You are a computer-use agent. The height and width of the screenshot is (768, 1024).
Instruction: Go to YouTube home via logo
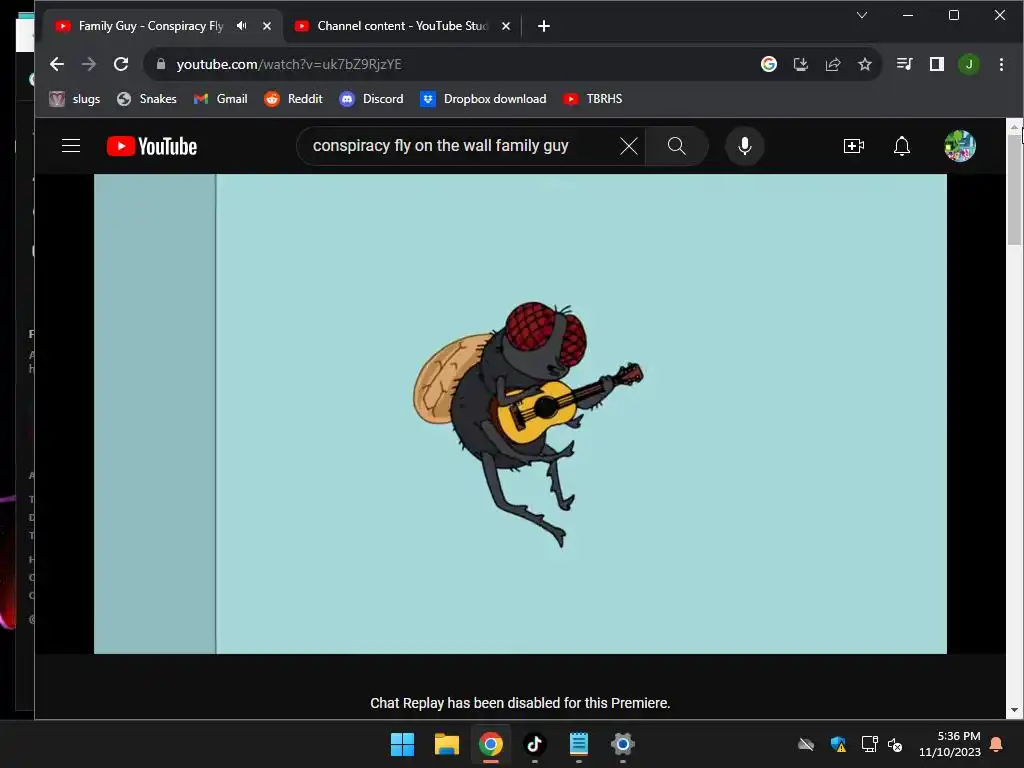[x=152, y=146]
